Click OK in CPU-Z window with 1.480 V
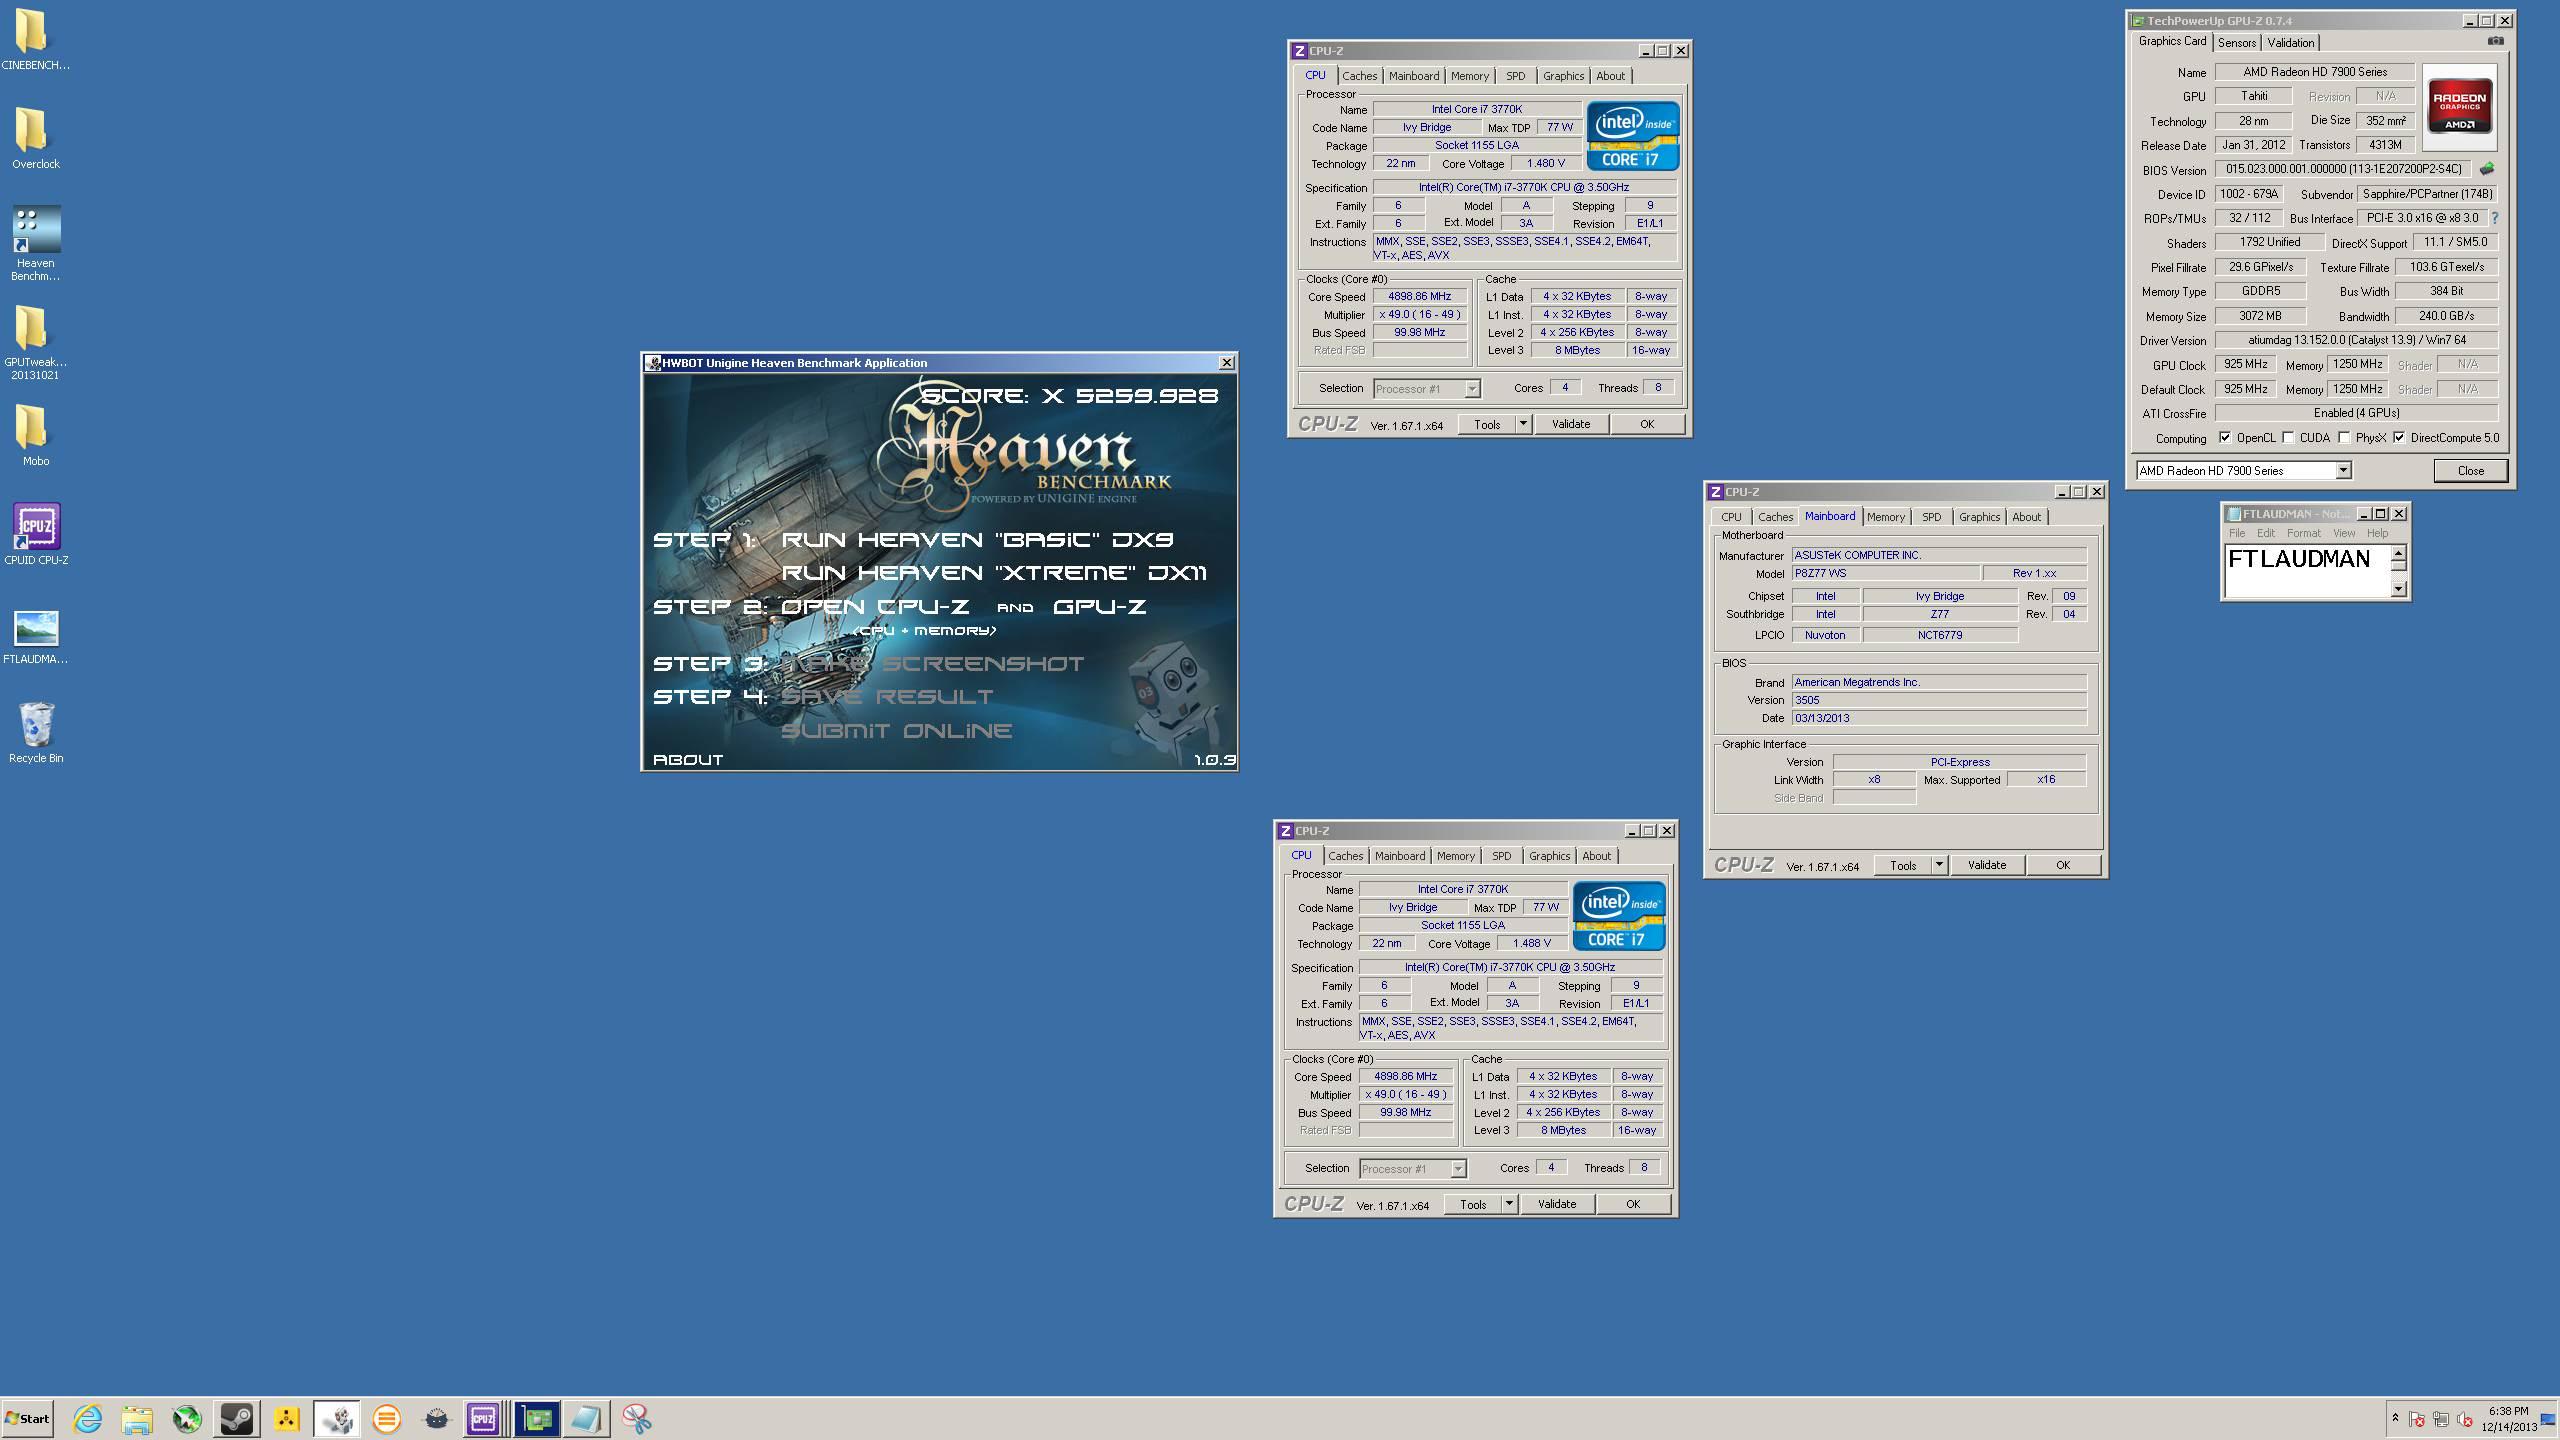Viewport: 2560px width, 1440px height. coord(1646,424)
